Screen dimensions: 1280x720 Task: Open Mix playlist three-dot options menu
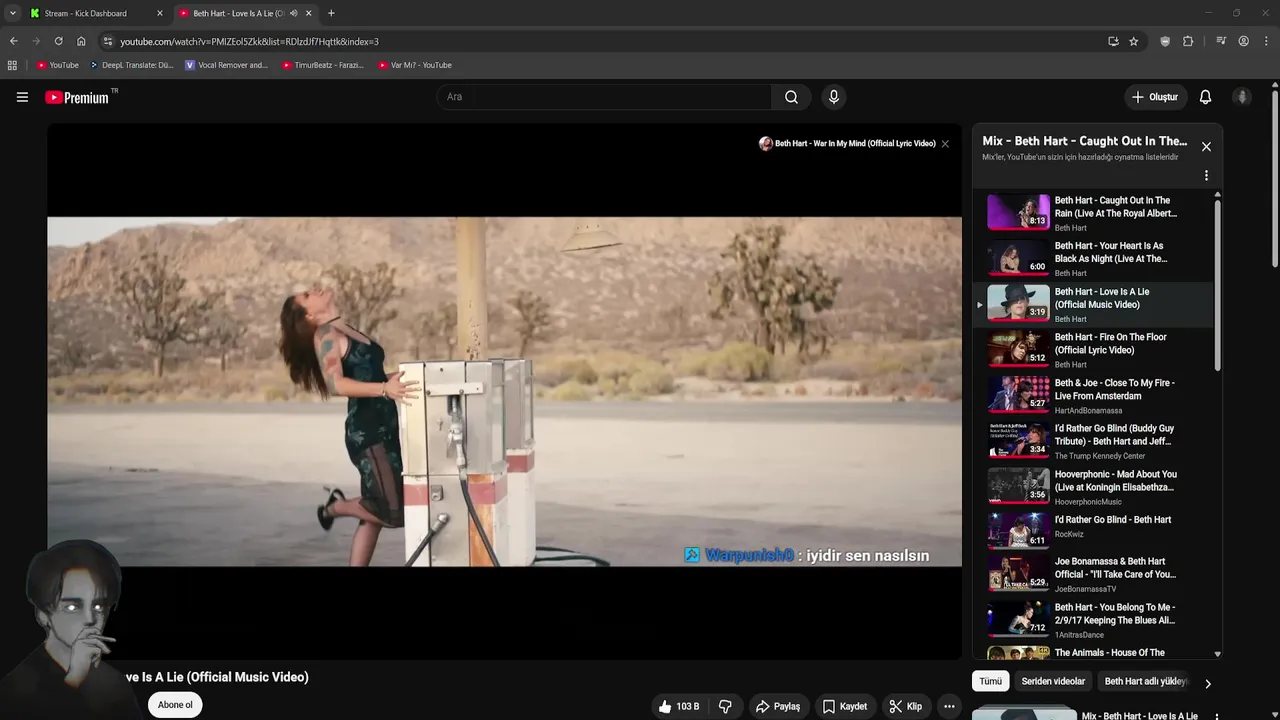(1206, 175)
